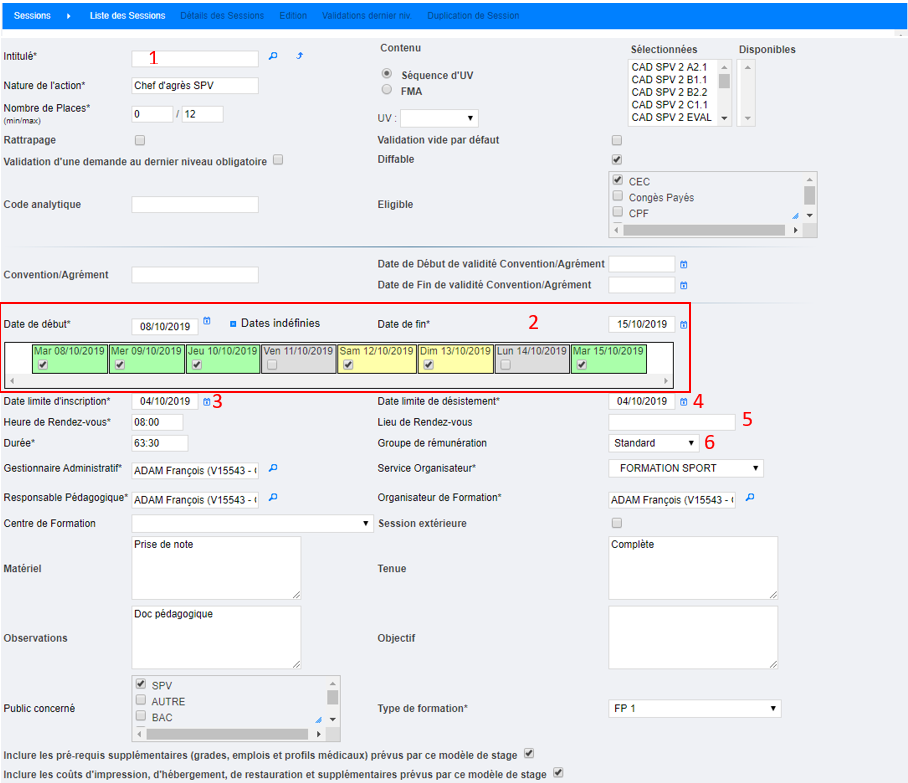Open calendar icon for Date de début
The width and height of the screenshot is (908, 783).
207,322
